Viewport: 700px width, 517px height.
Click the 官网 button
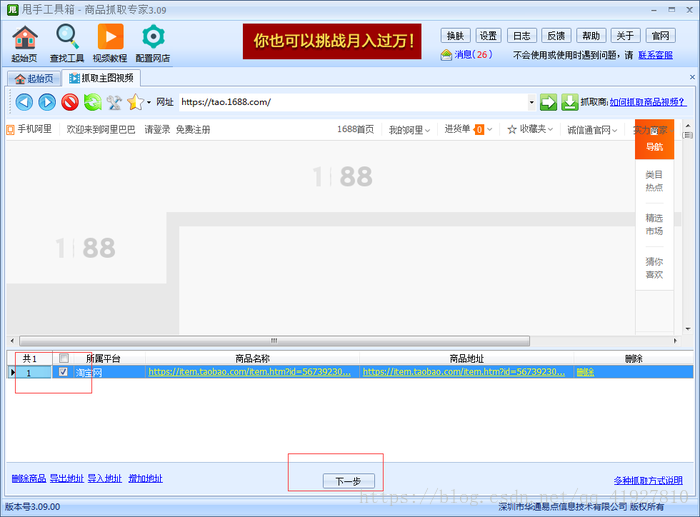pos(660,36)
